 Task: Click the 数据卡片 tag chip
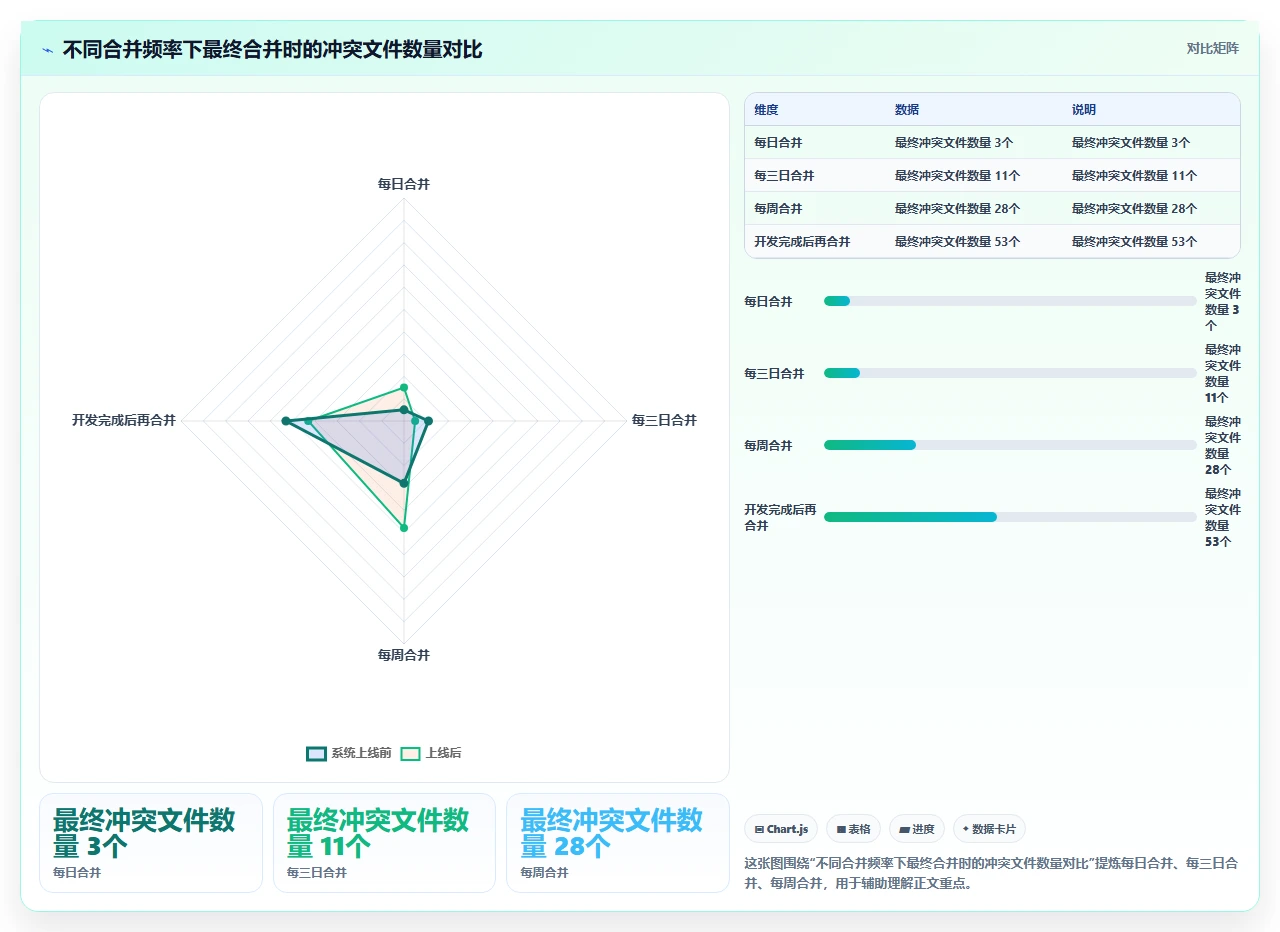989,829
